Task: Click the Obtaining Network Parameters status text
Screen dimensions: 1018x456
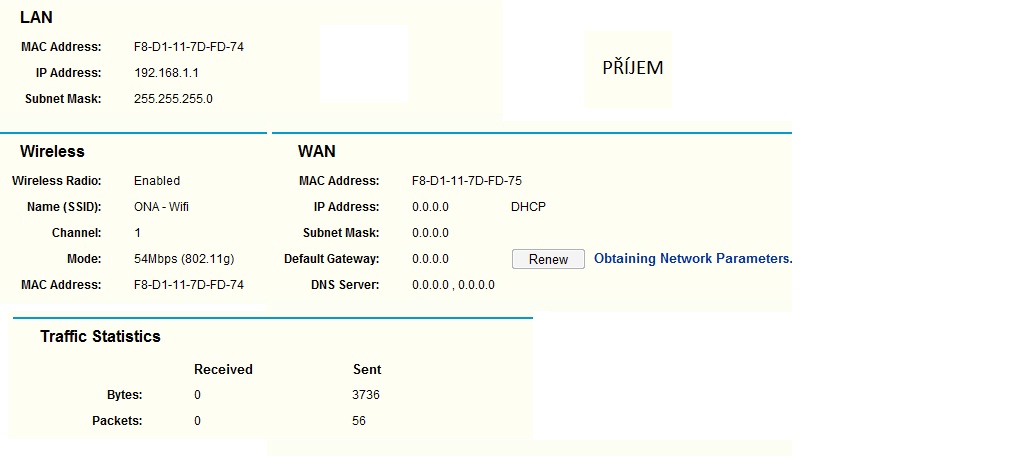Action: [692, 258]
